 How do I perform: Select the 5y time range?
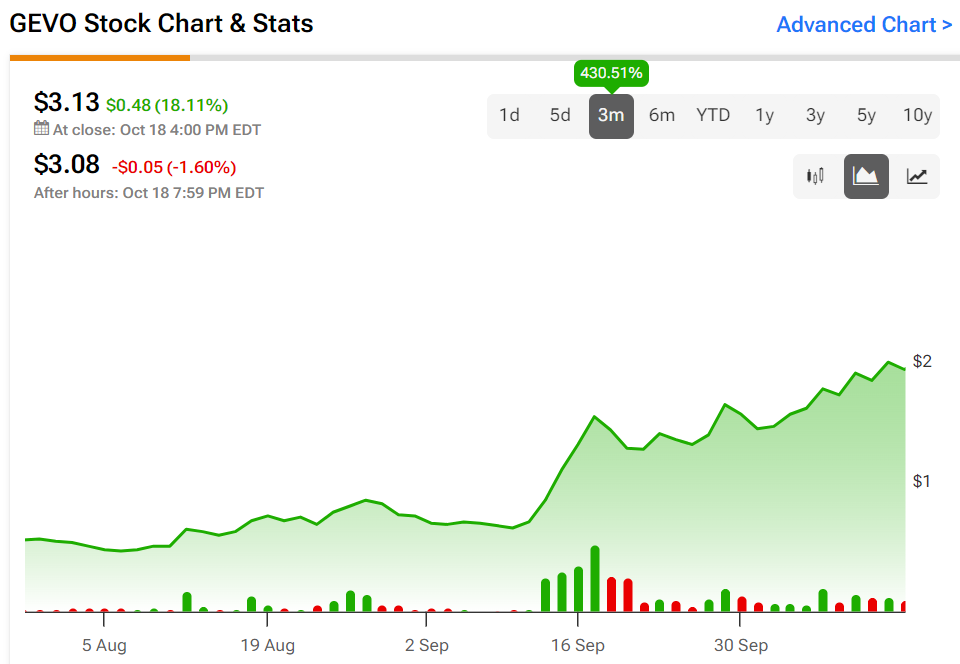tap(866, 115)
